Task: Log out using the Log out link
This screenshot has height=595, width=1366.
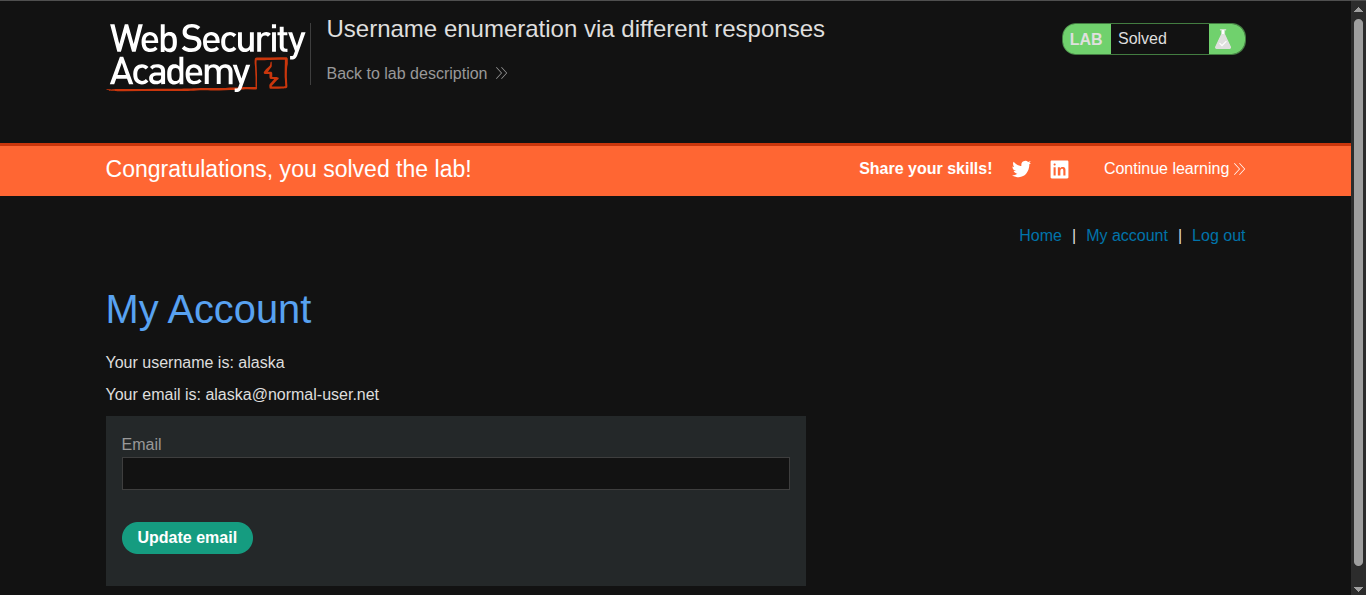Action: (x=1218, y=236)
